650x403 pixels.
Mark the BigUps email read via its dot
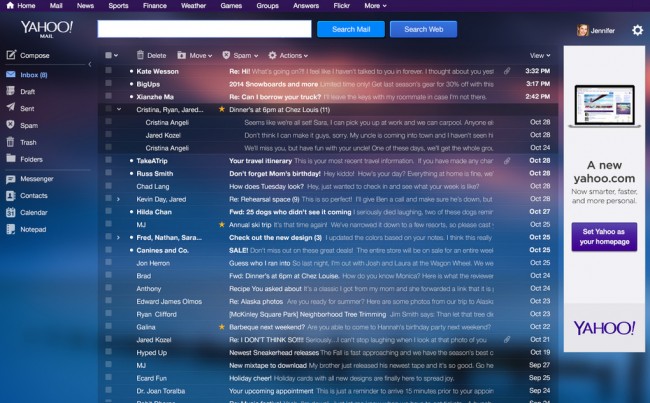[131, 84]
